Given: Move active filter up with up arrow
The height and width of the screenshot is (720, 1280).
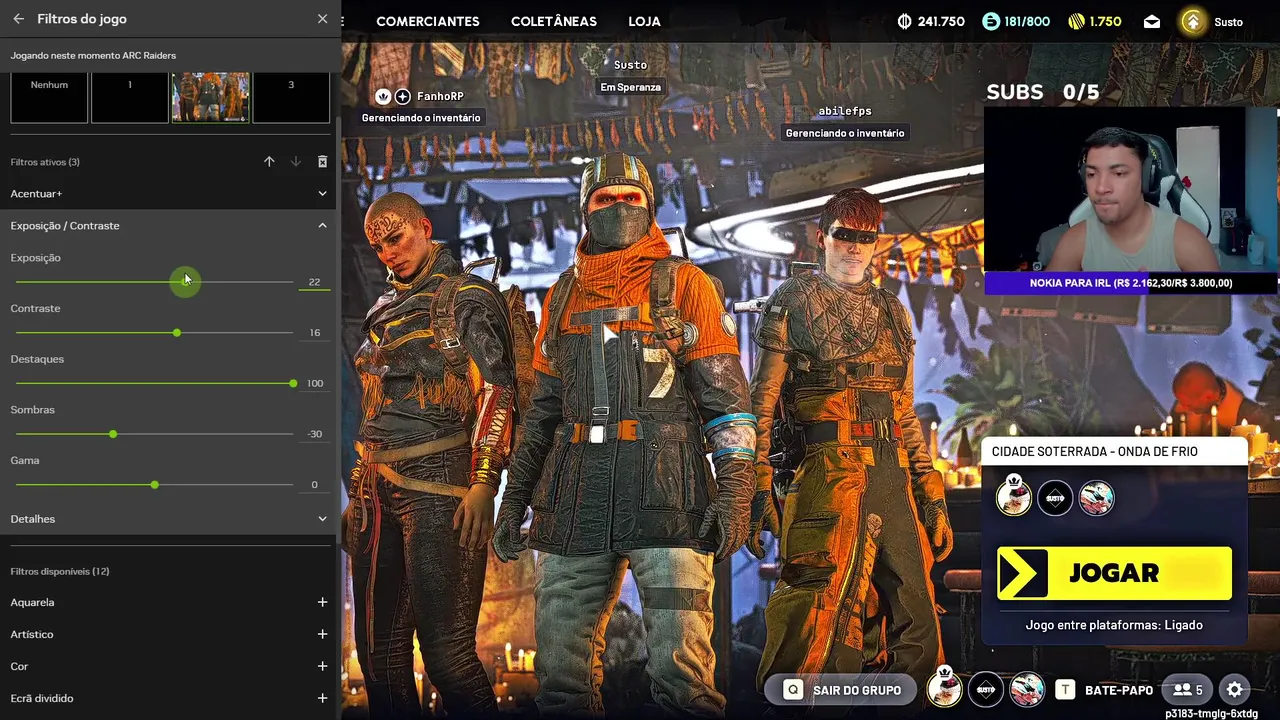Looking at the screenshot, I should coord(269,162).
